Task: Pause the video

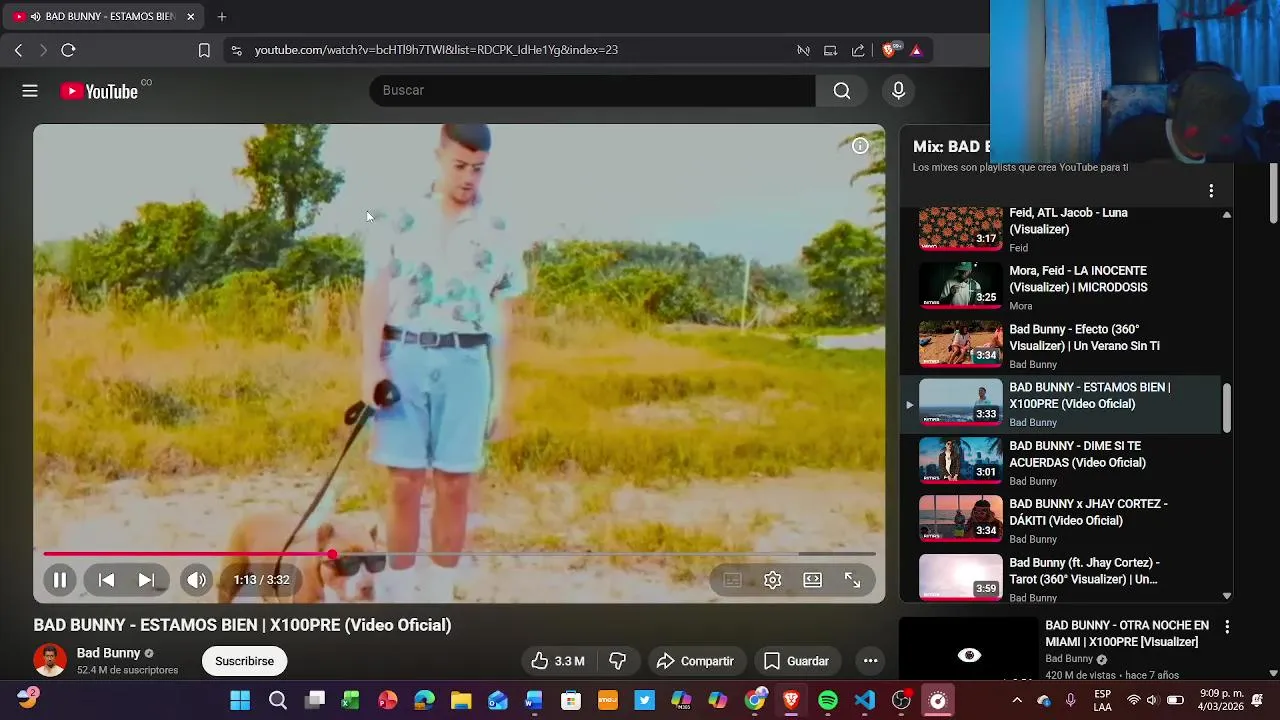Action: click(x=60, y=580)
